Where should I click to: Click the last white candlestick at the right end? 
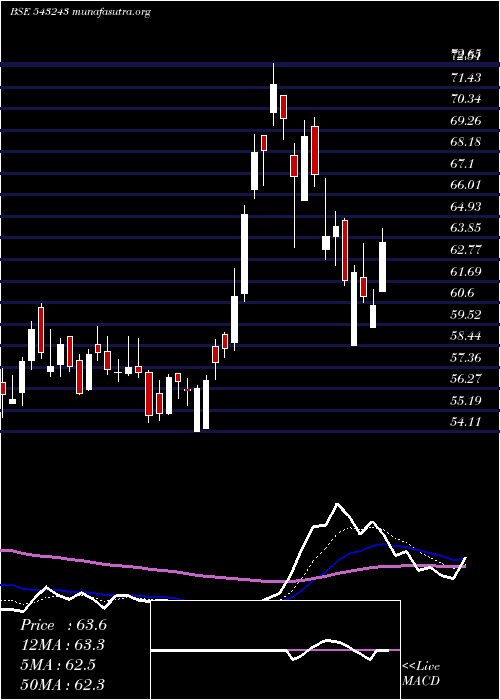[x=383, y=267]
